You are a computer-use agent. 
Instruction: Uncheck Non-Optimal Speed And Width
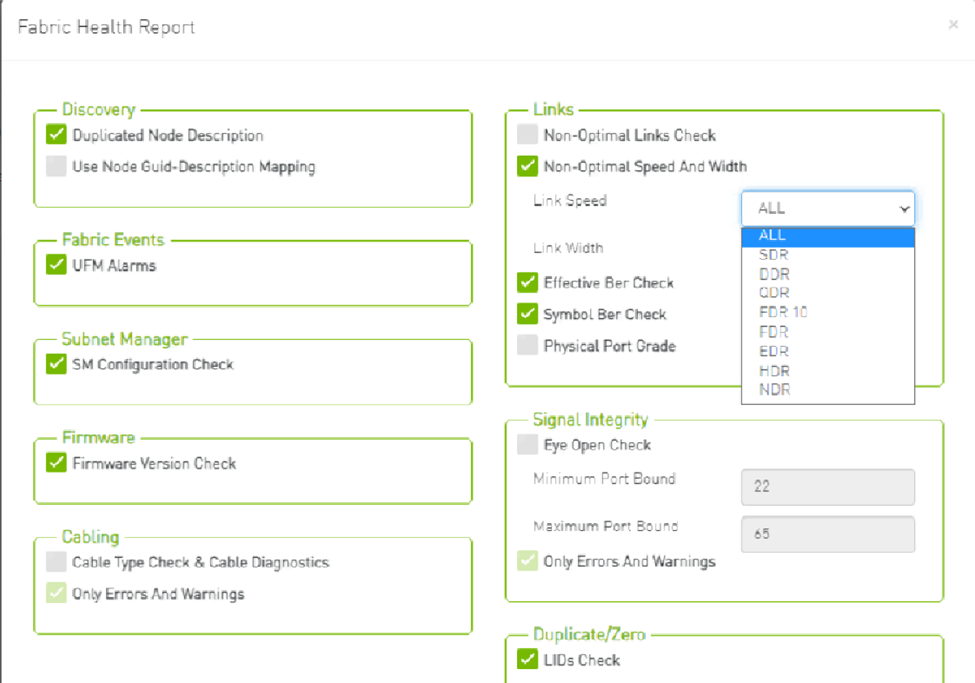[x=527, y=167]
